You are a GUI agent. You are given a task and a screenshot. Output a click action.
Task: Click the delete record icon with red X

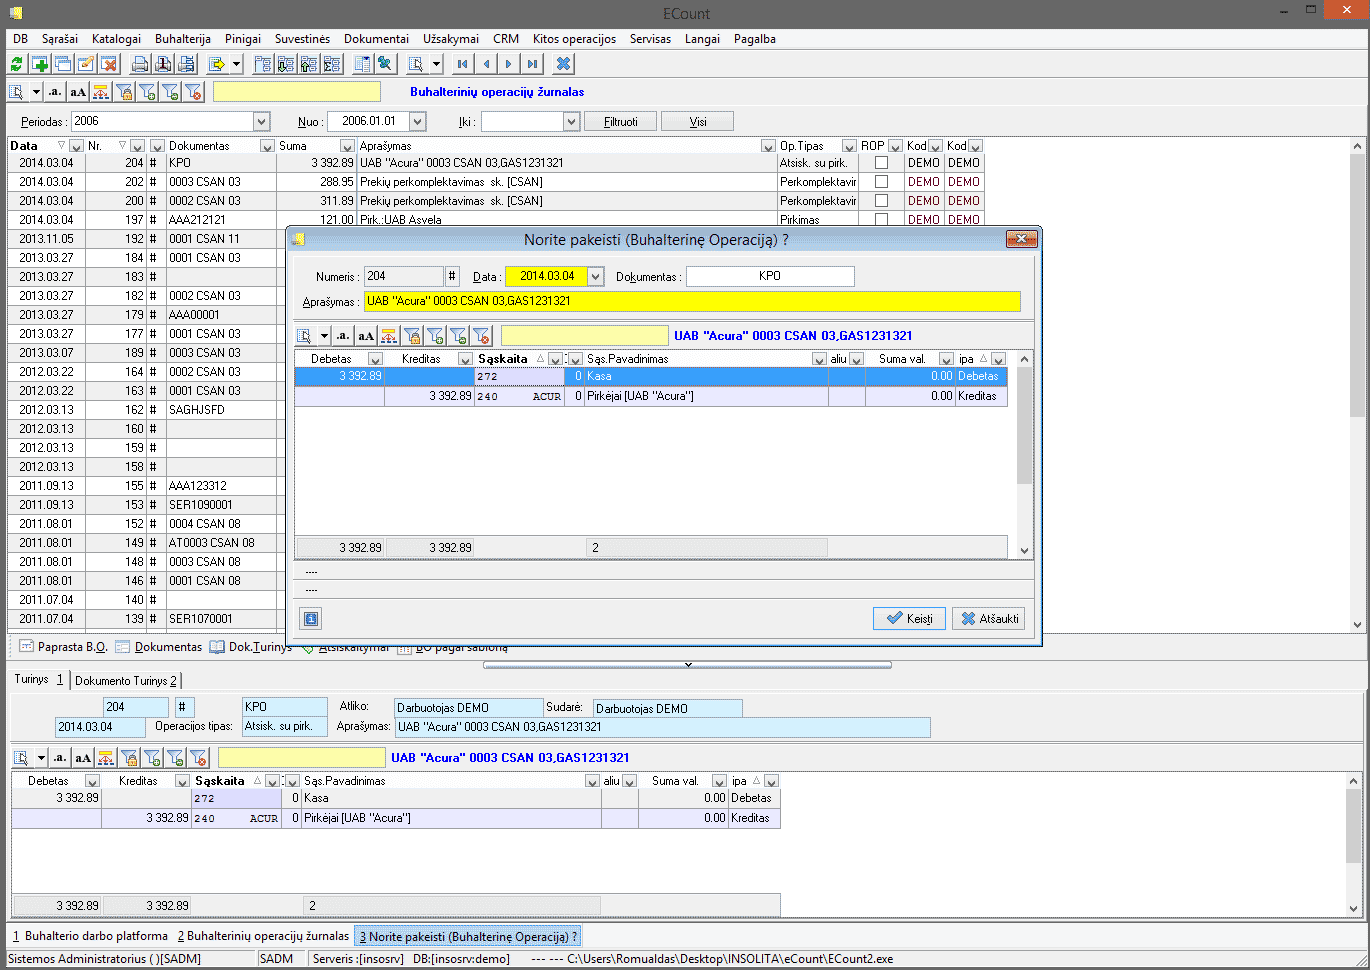[x=109, y=64]
